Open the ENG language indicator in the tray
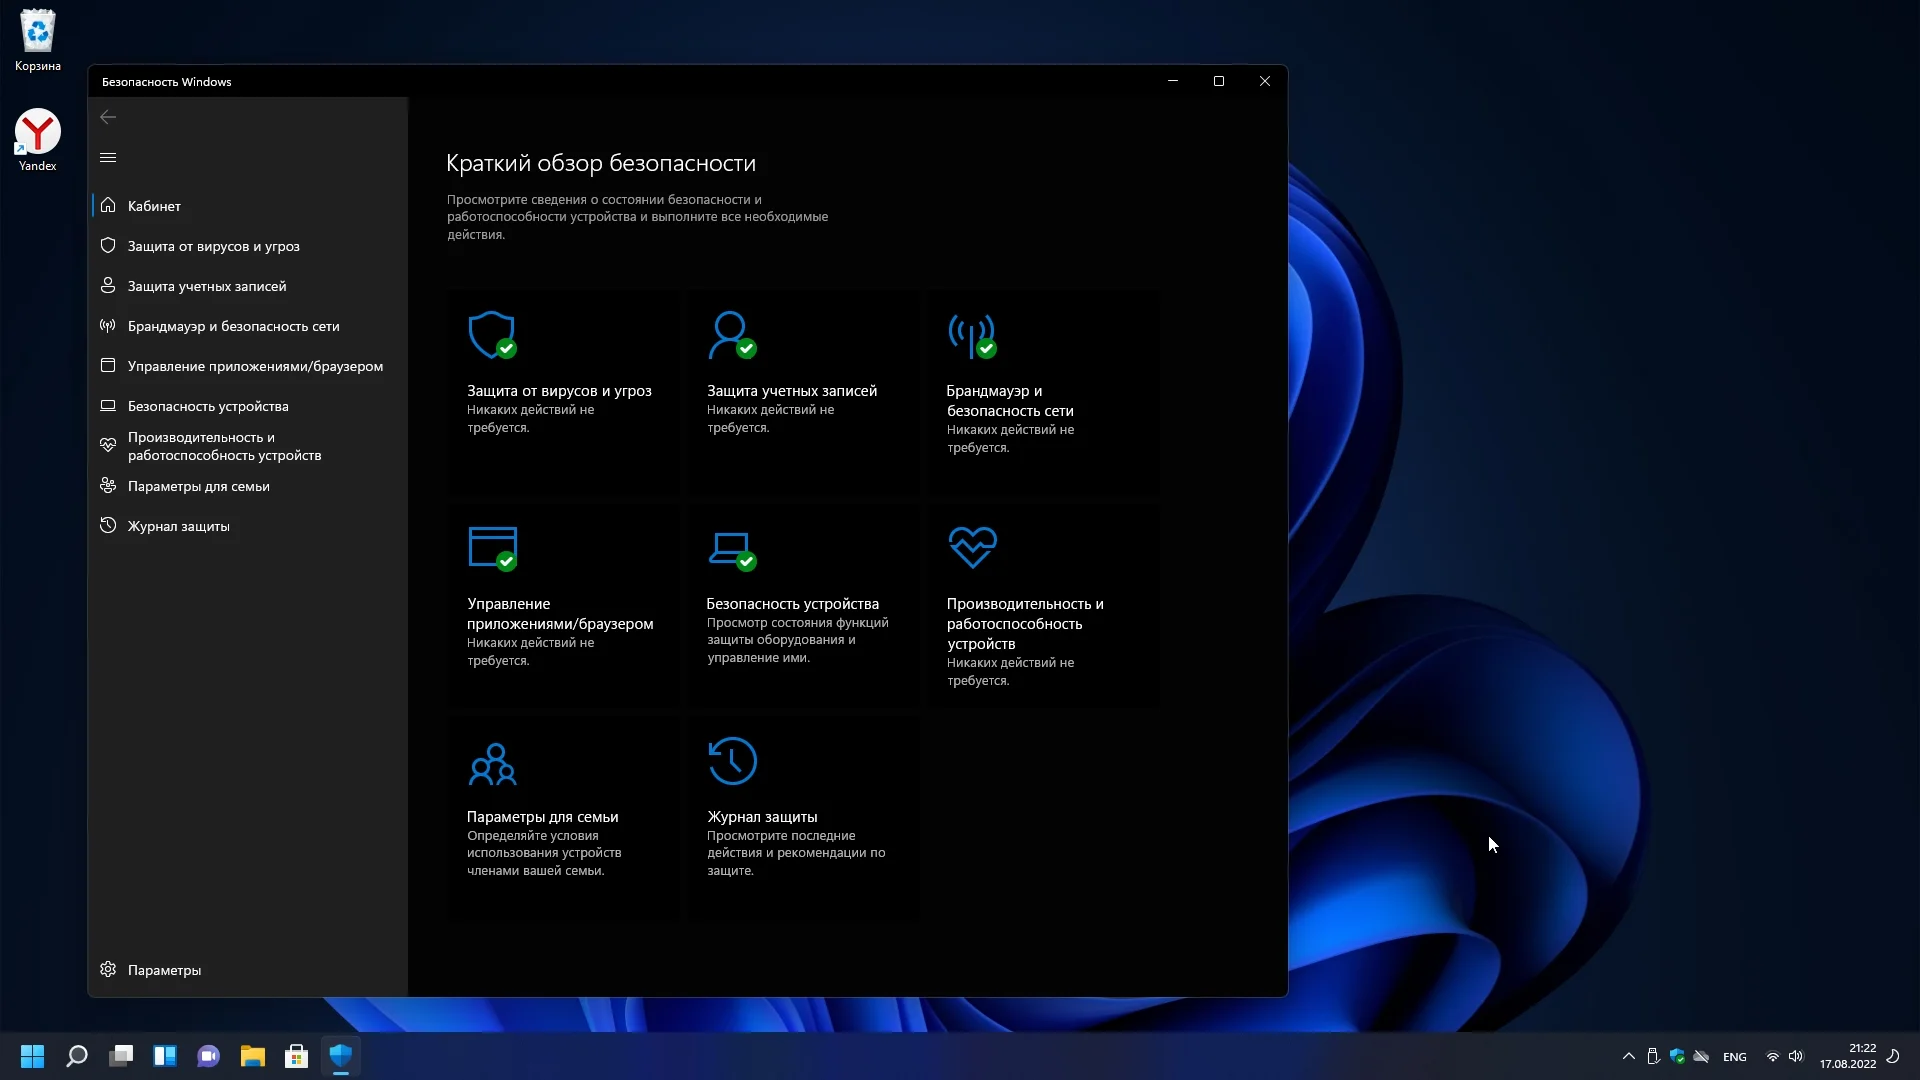Screen dimensions: 1920x1080 pos(1734,1057)
